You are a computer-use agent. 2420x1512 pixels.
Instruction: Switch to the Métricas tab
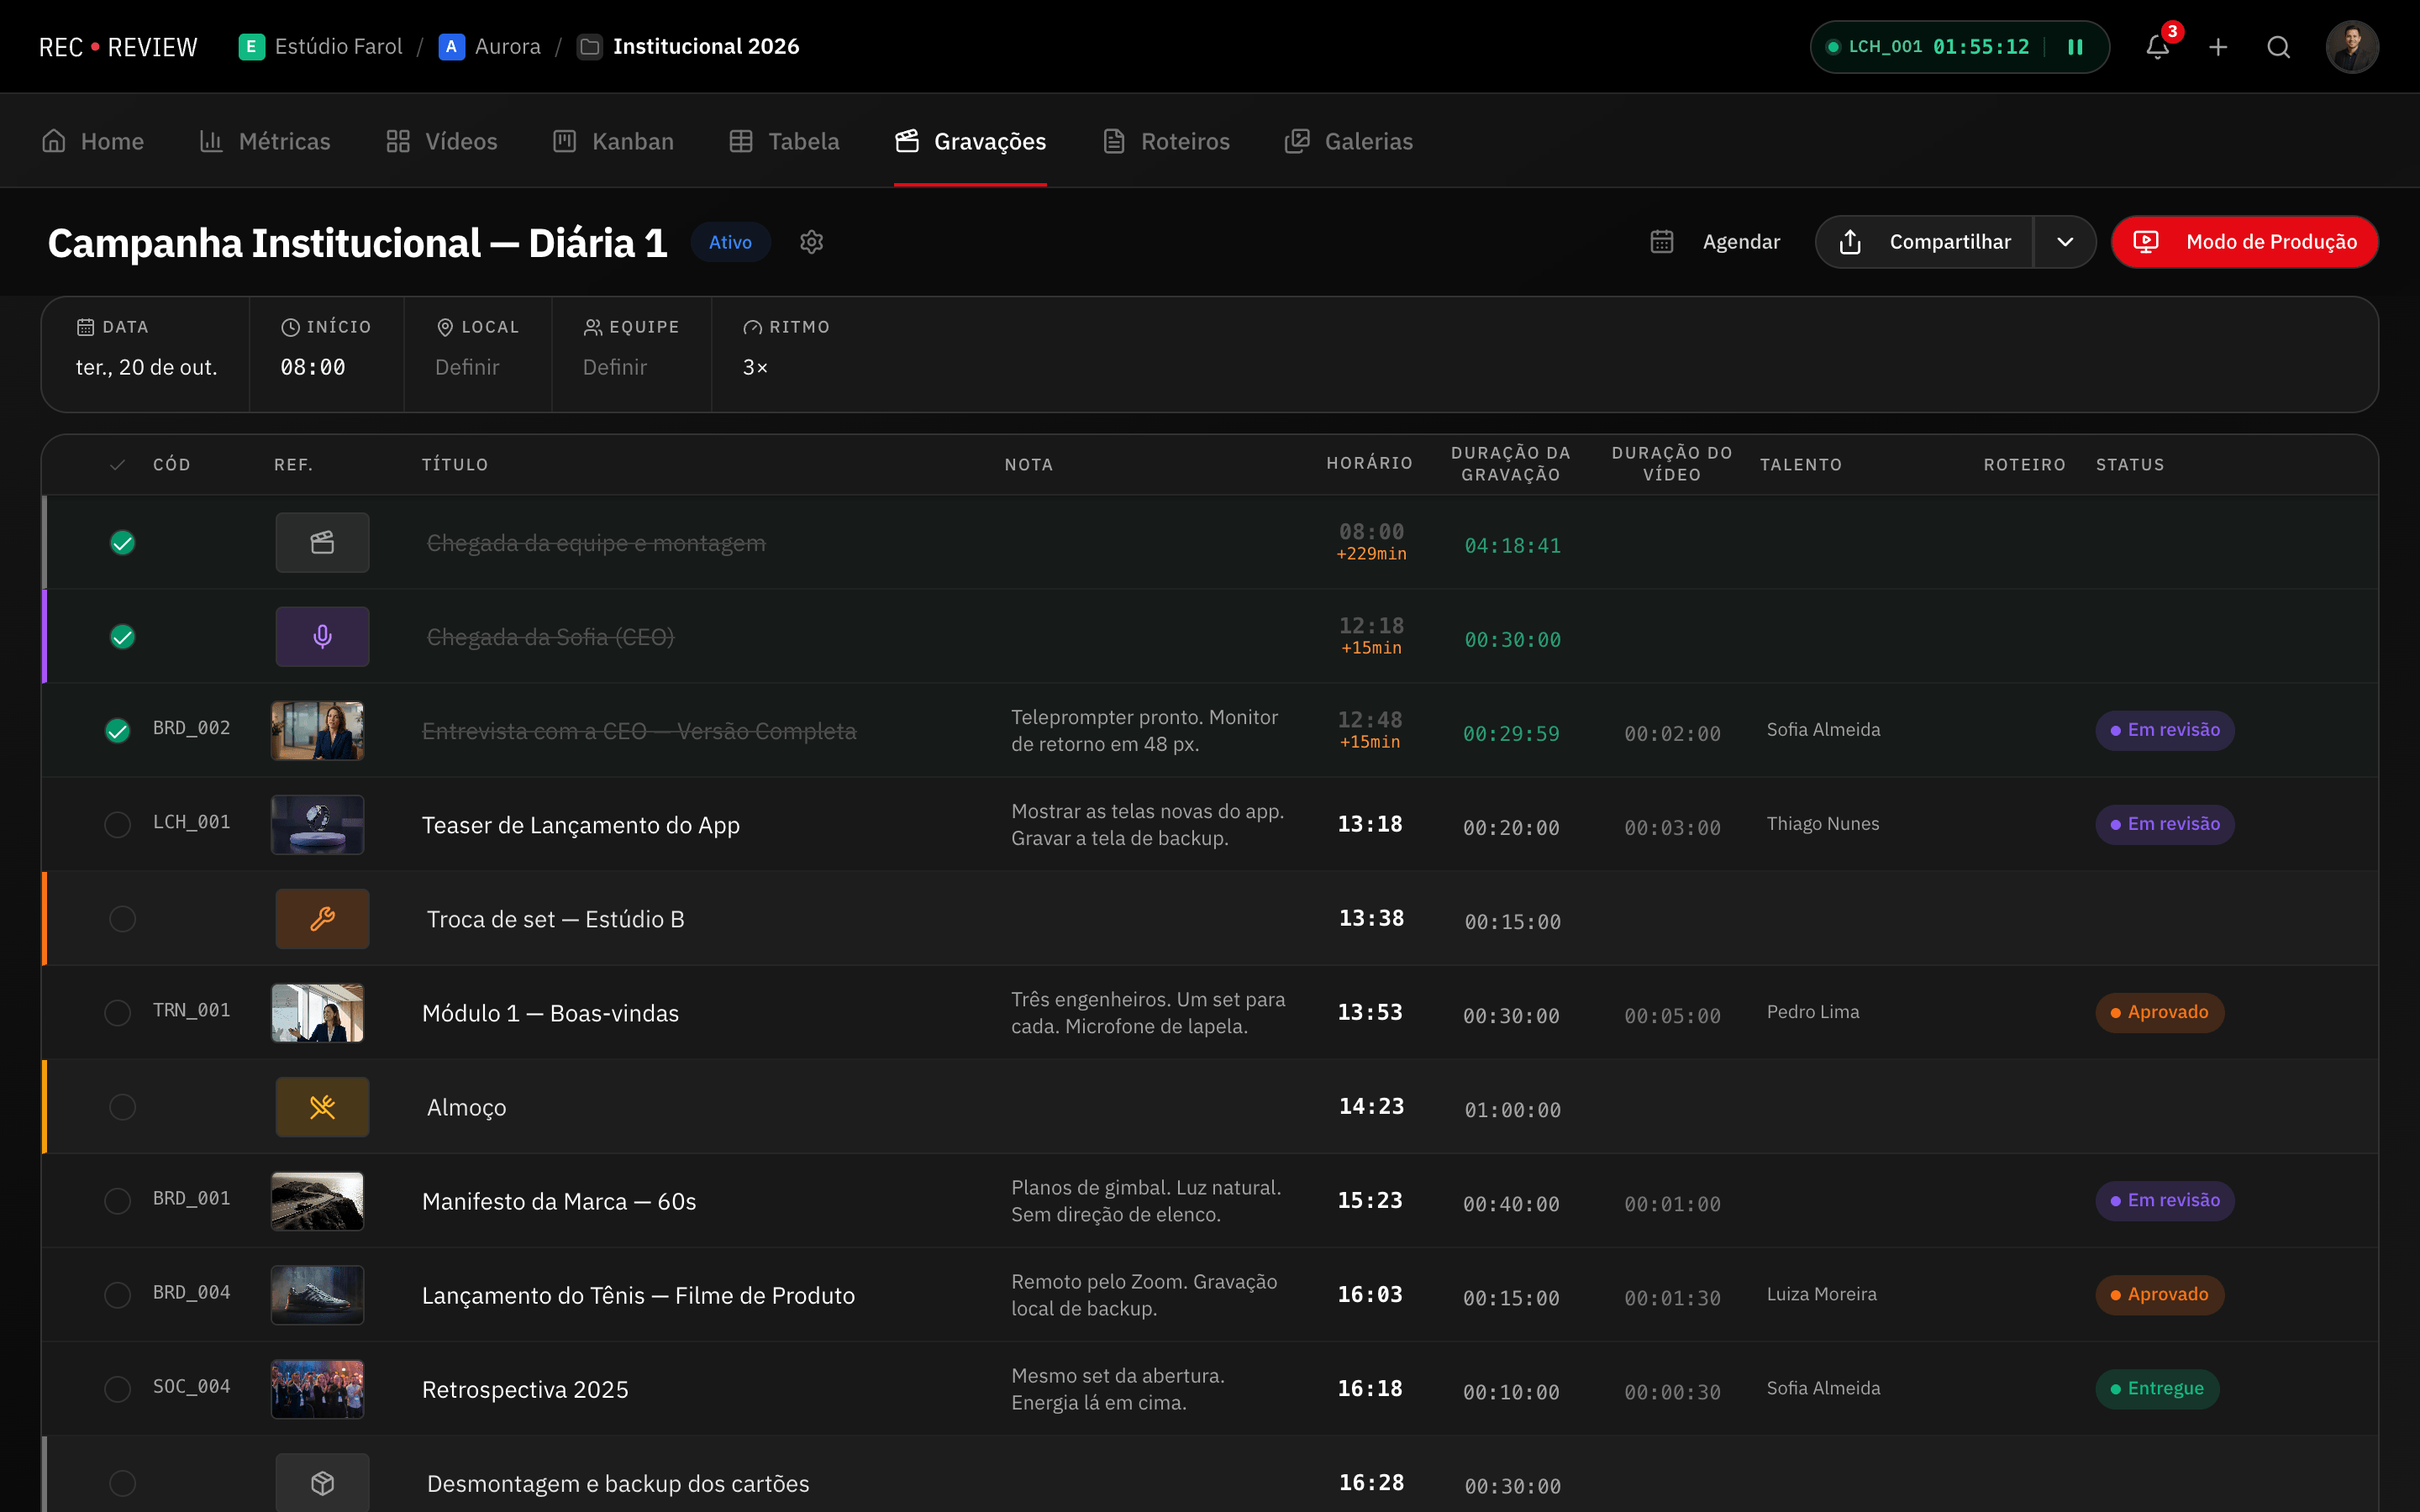click(265, 141)
